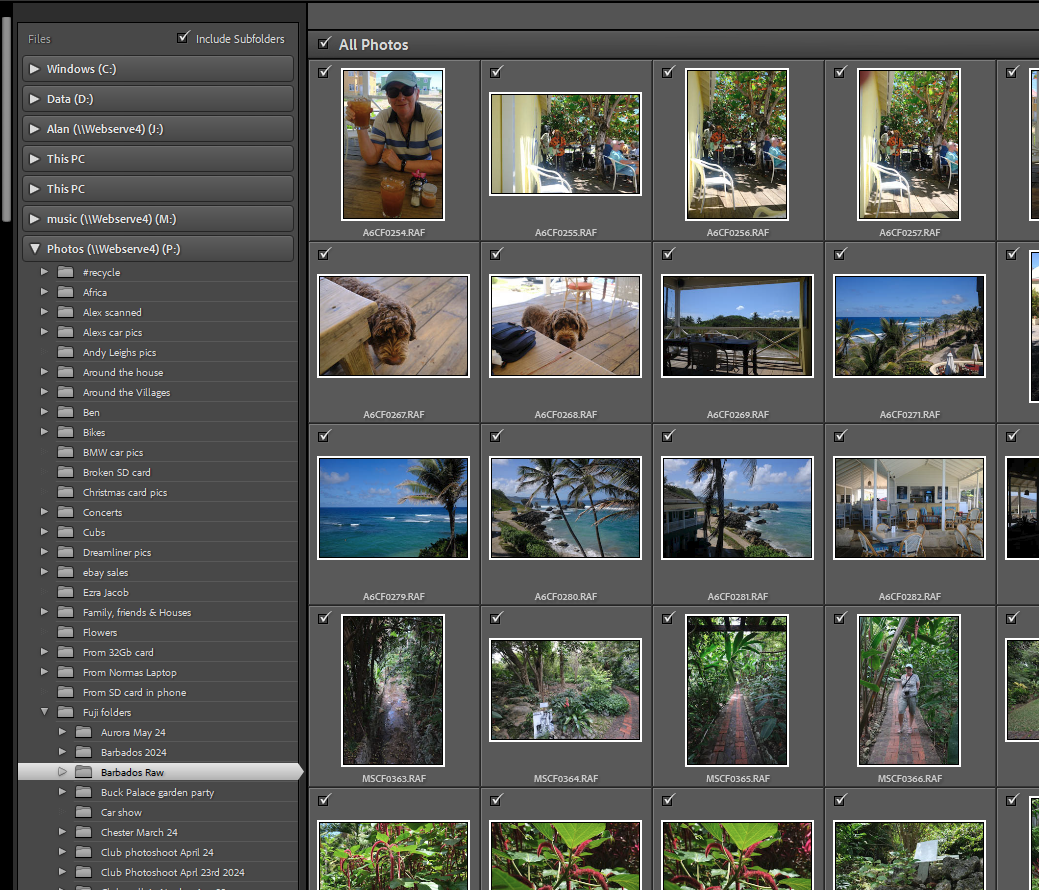Select the dog thumbnail A6CF0268.RAF
The height and width of the screenshot is (890, 1039).
(565, 326)
